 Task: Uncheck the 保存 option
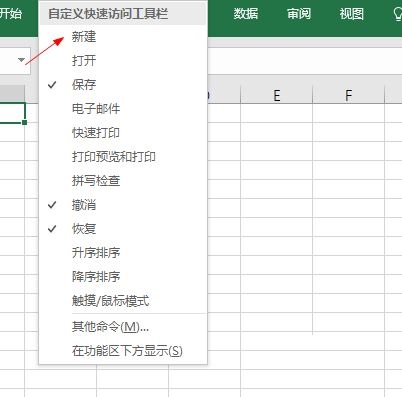pos(123,85)
